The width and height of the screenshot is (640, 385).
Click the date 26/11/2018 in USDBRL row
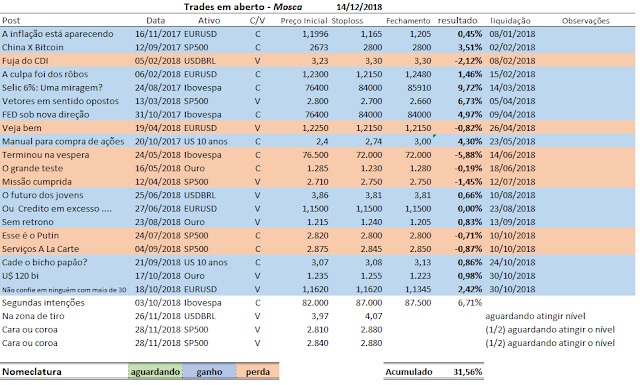(x=158, y=316)
